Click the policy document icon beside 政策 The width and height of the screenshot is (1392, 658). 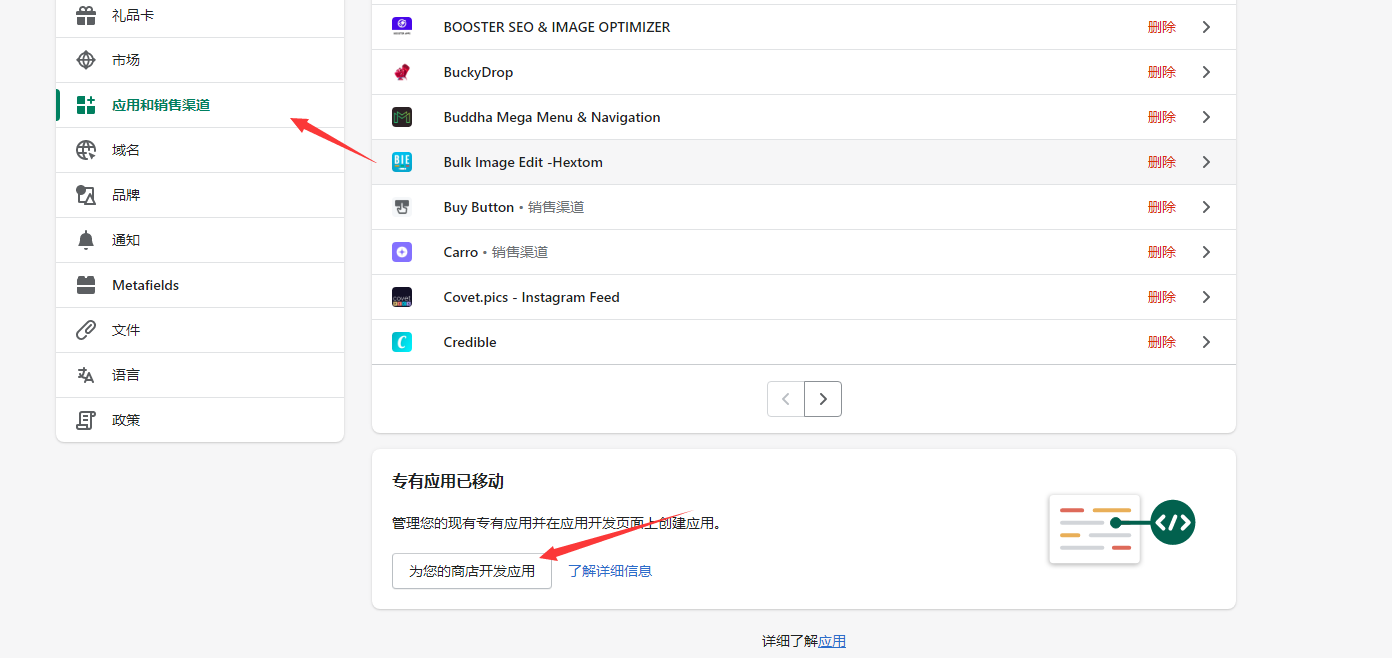click(x=86, y=420)
